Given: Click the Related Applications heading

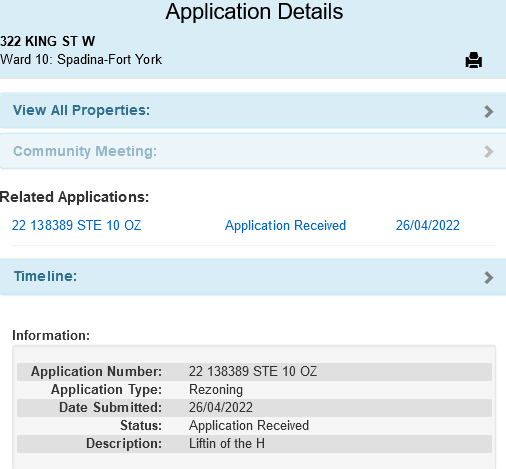Looking at the screenshot, I should (x=74, y=197).
